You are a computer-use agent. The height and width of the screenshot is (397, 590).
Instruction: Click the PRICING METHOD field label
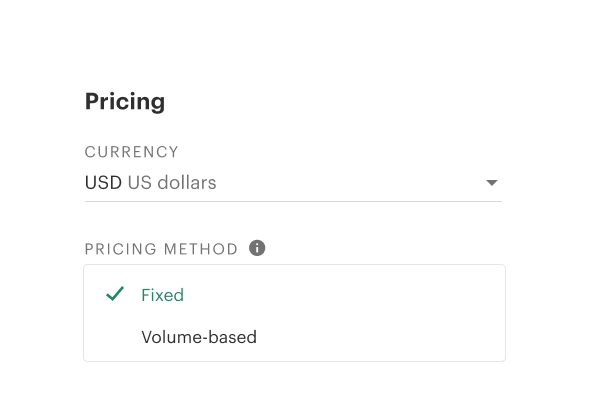click(x=161, y=249)
